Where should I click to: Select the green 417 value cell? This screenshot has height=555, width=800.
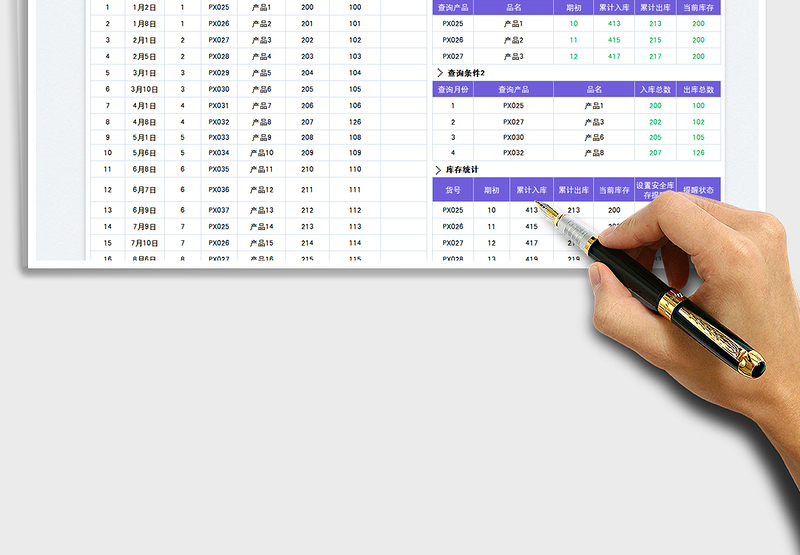pyautogui.click(x=614, y=56)
